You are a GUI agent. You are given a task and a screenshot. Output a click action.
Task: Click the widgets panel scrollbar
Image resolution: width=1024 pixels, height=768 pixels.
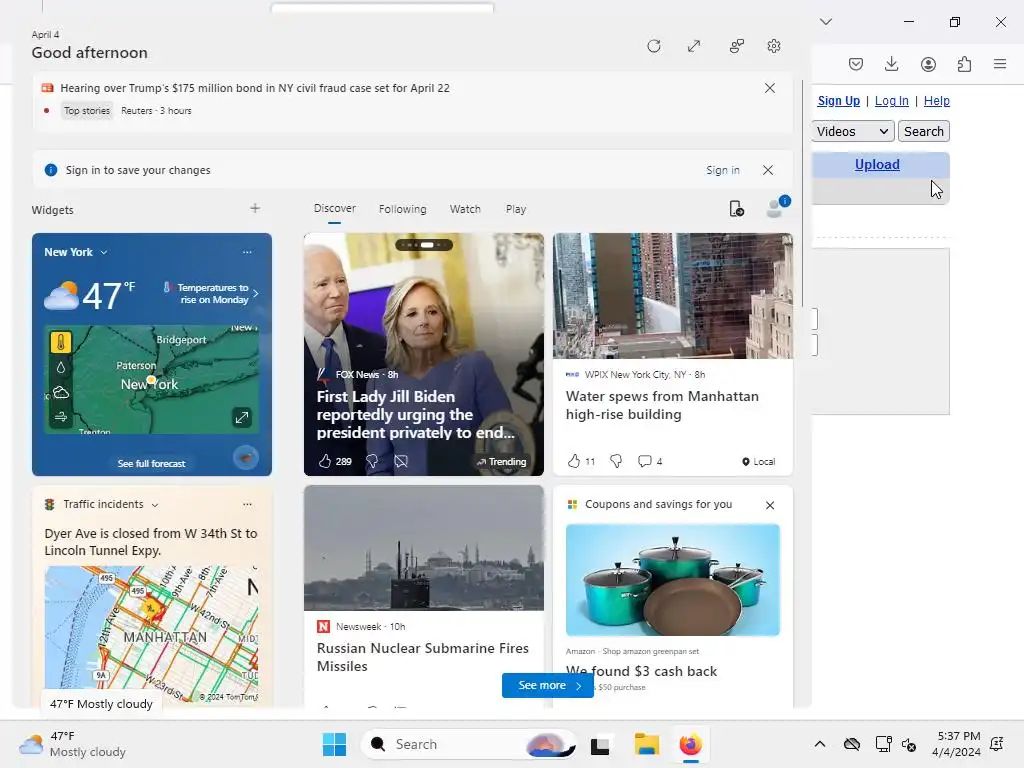[x=802, y=193]
